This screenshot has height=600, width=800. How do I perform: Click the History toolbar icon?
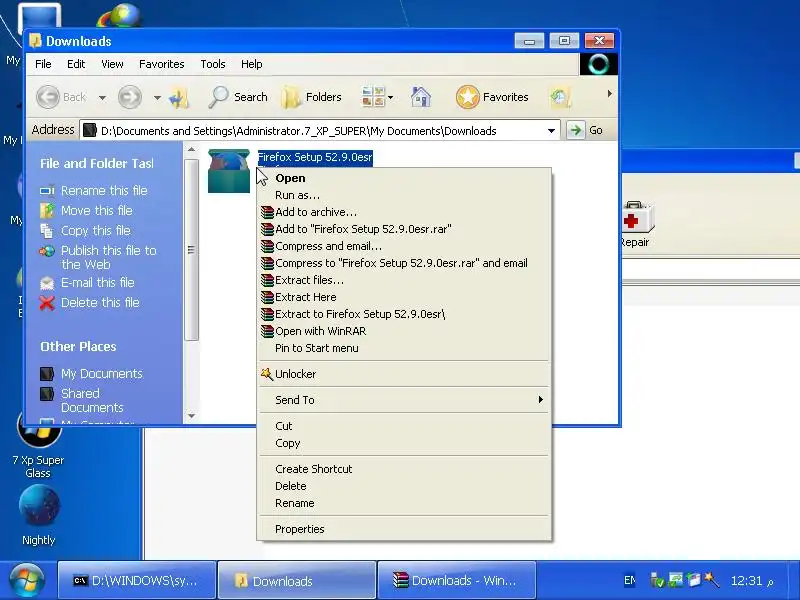[560, 97]
